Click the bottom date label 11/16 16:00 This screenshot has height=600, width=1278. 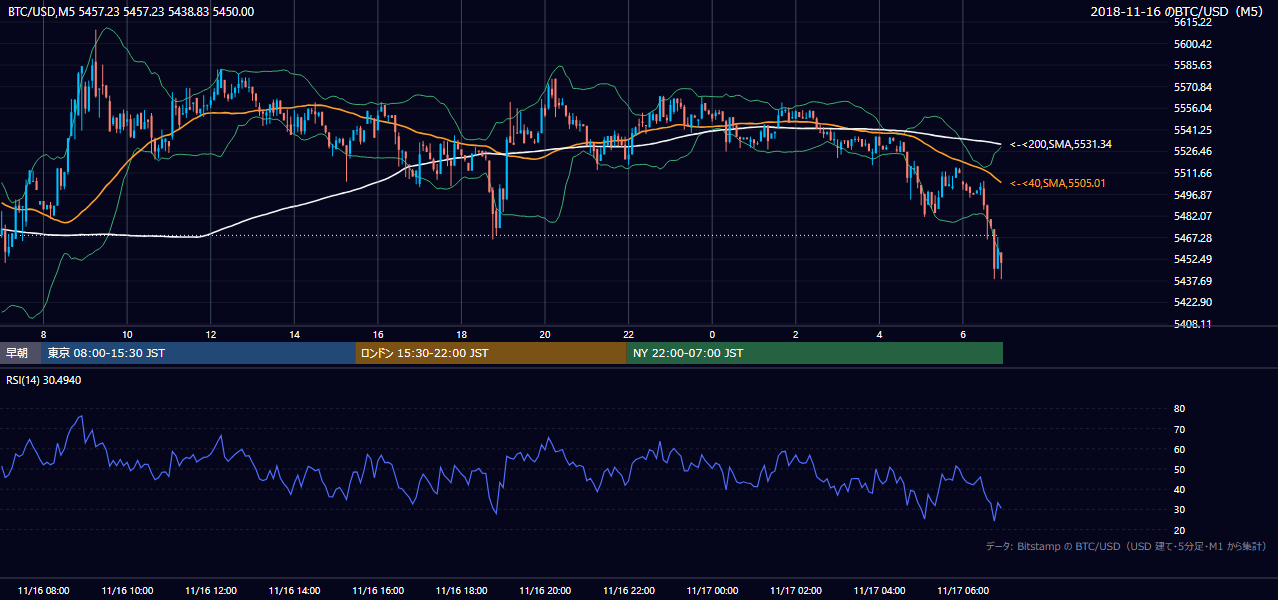pyautogui.click(x=378, y=591)
